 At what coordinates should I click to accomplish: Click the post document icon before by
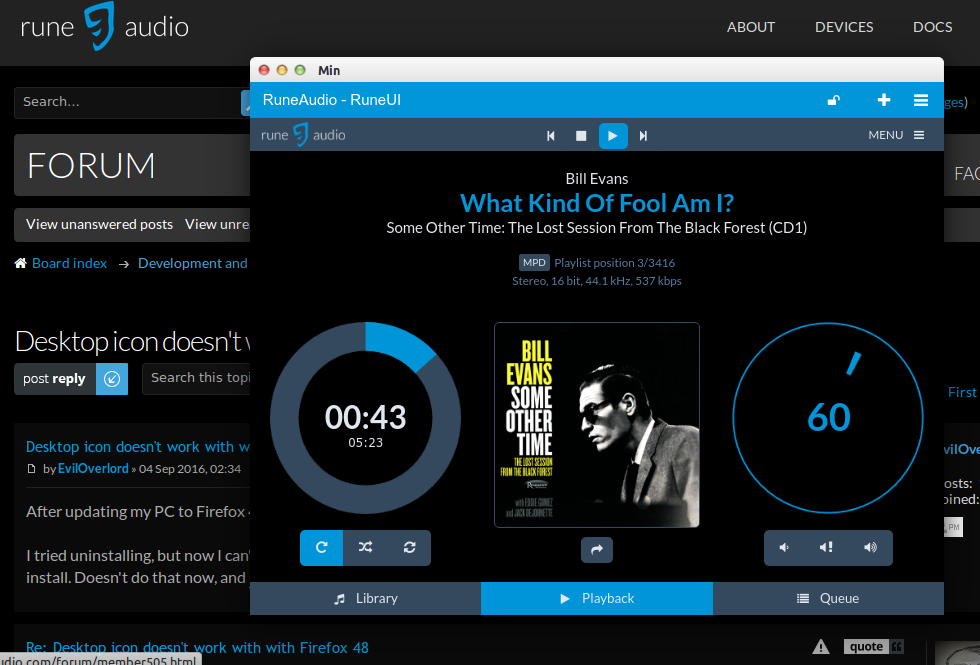[x=32, y=469]
